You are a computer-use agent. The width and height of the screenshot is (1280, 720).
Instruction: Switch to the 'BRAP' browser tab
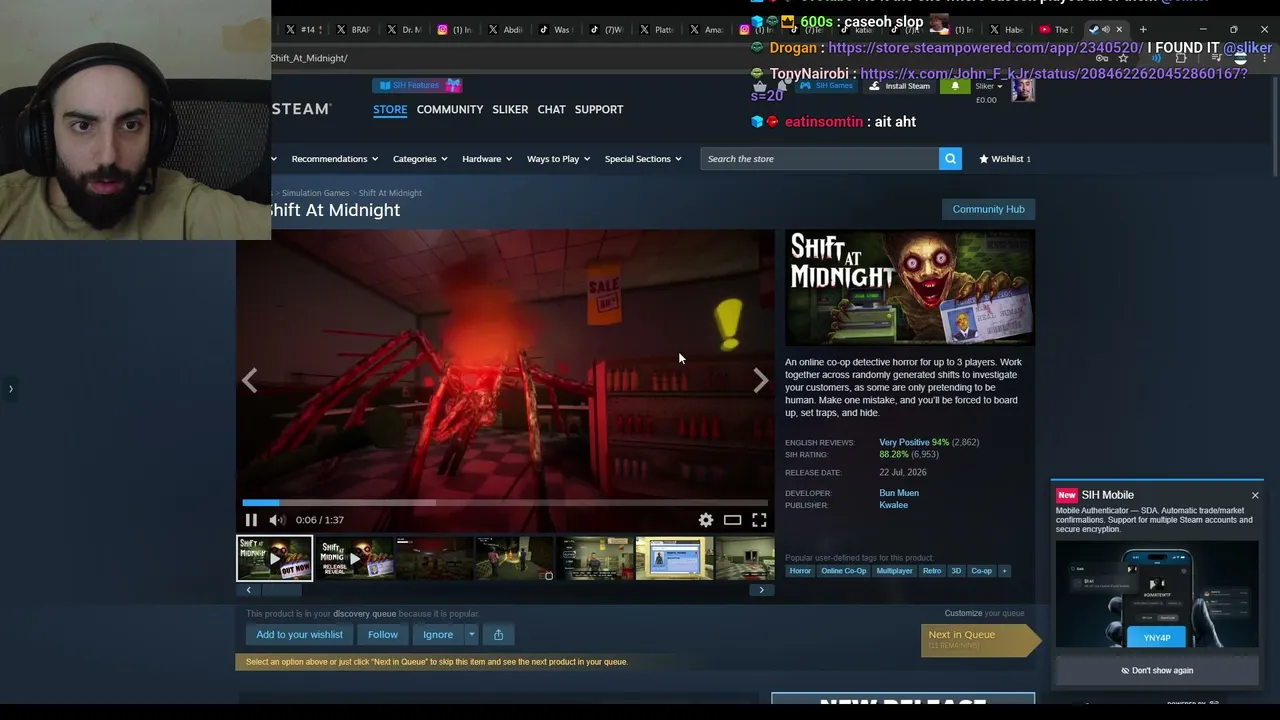tap(352, 29)
